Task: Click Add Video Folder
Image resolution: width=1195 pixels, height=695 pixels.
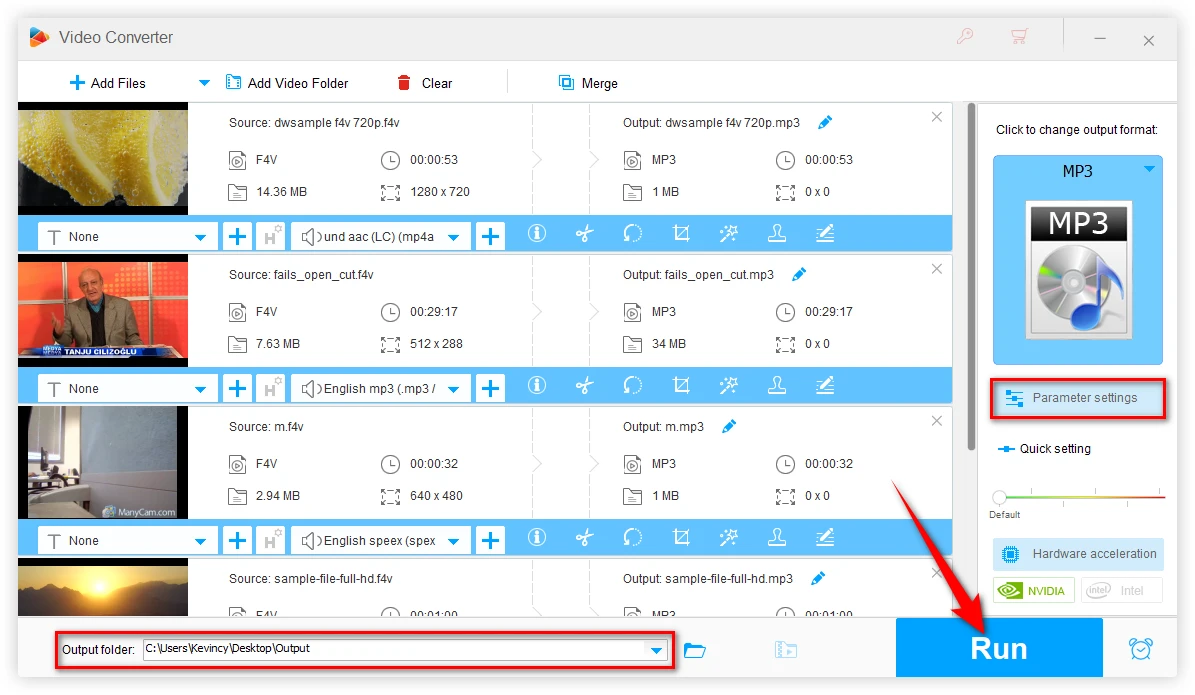Action: tap(287, 83)
